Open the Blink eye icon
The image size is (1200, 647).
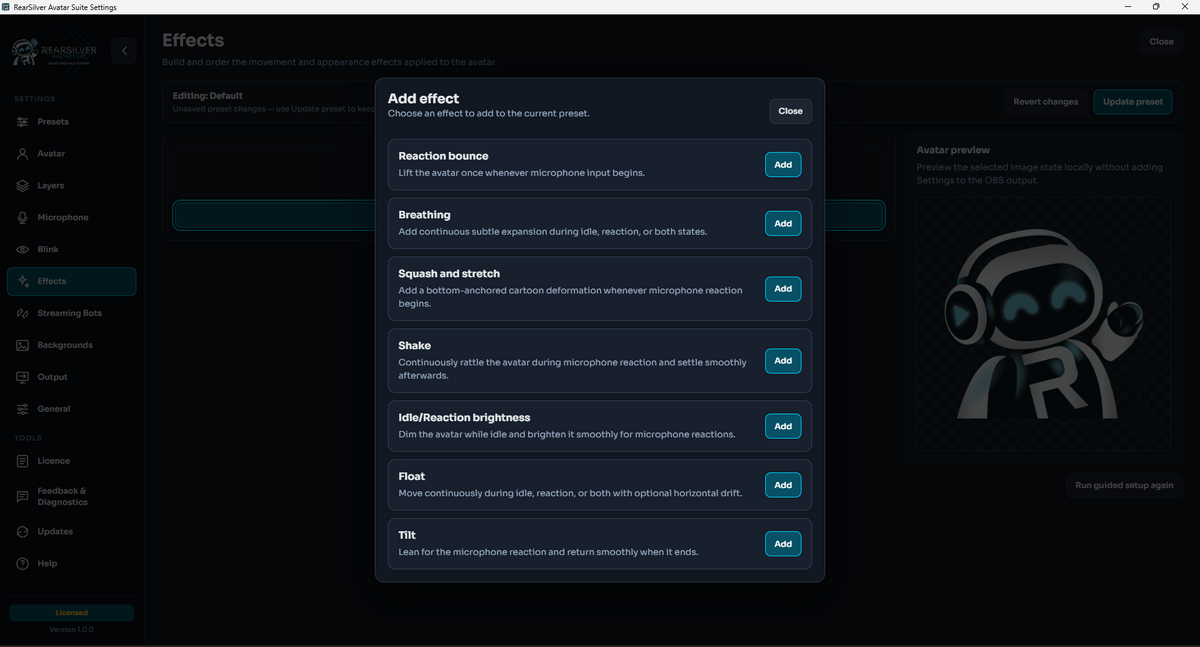coord(22,250)
